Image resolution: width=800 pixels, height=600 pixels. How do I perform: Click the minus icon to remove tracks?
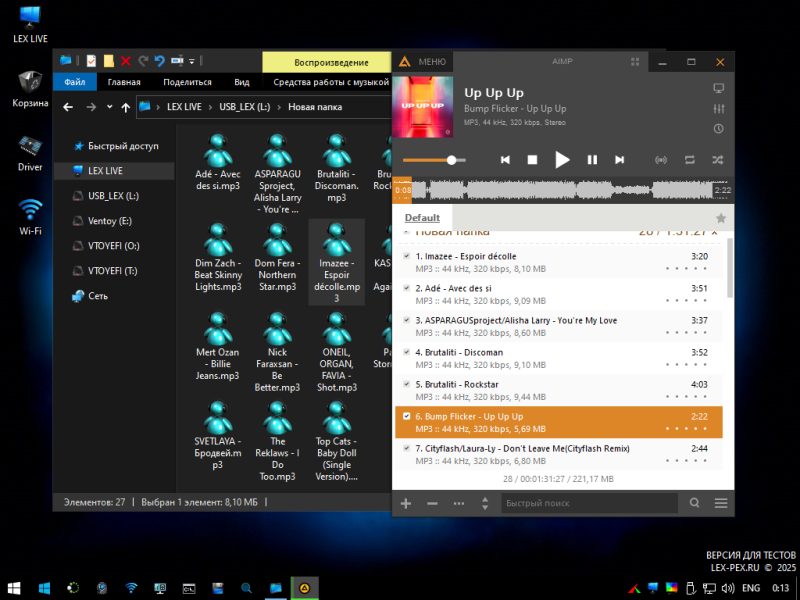coord(432,503)
